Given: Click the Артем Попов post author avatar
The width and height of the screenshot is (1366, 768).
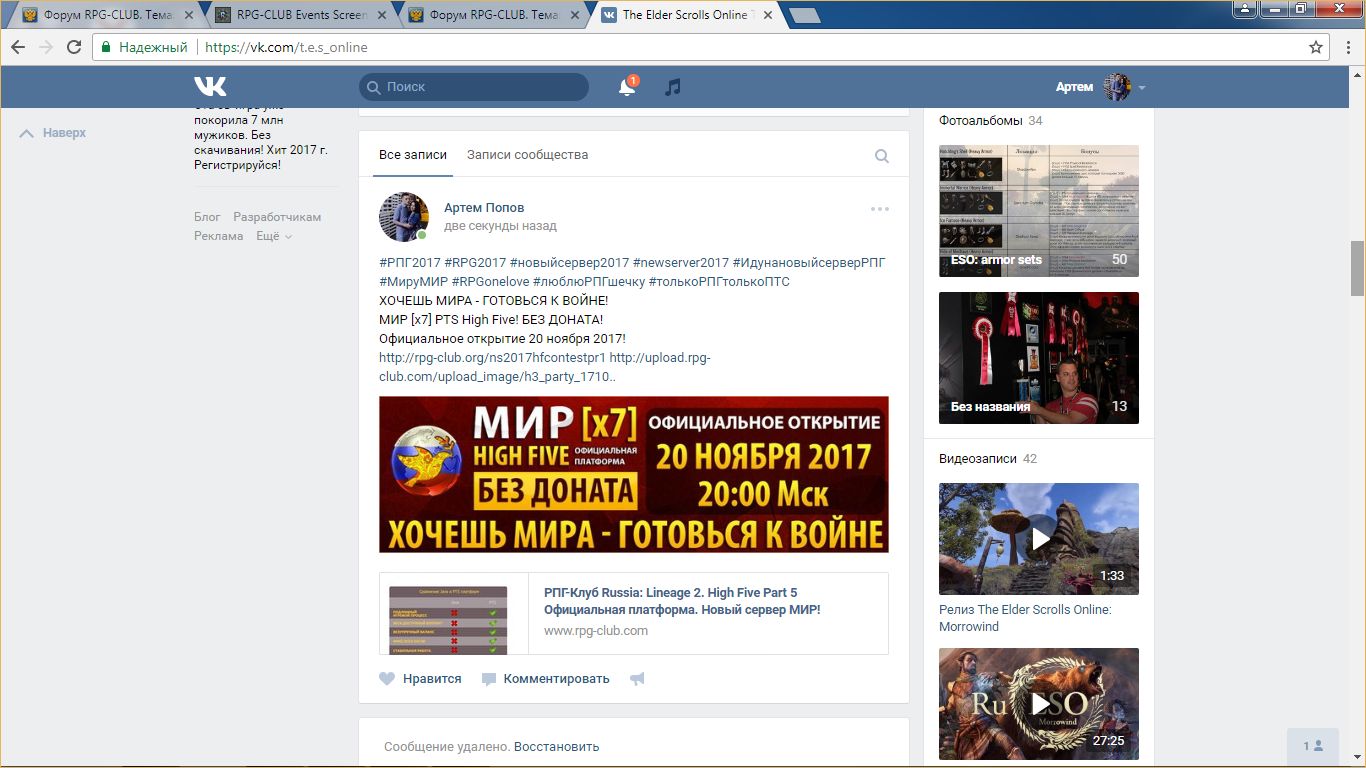Looking at the screenshot, I should click(x=404, y=217).
